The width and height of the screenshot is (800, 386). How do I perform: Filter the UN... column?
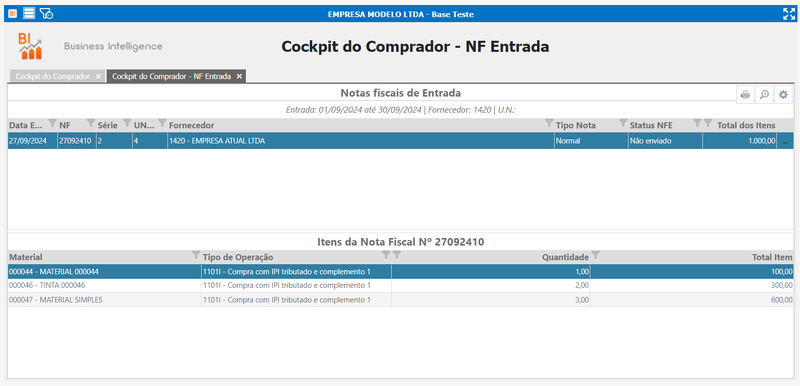[x=162, y=123]
